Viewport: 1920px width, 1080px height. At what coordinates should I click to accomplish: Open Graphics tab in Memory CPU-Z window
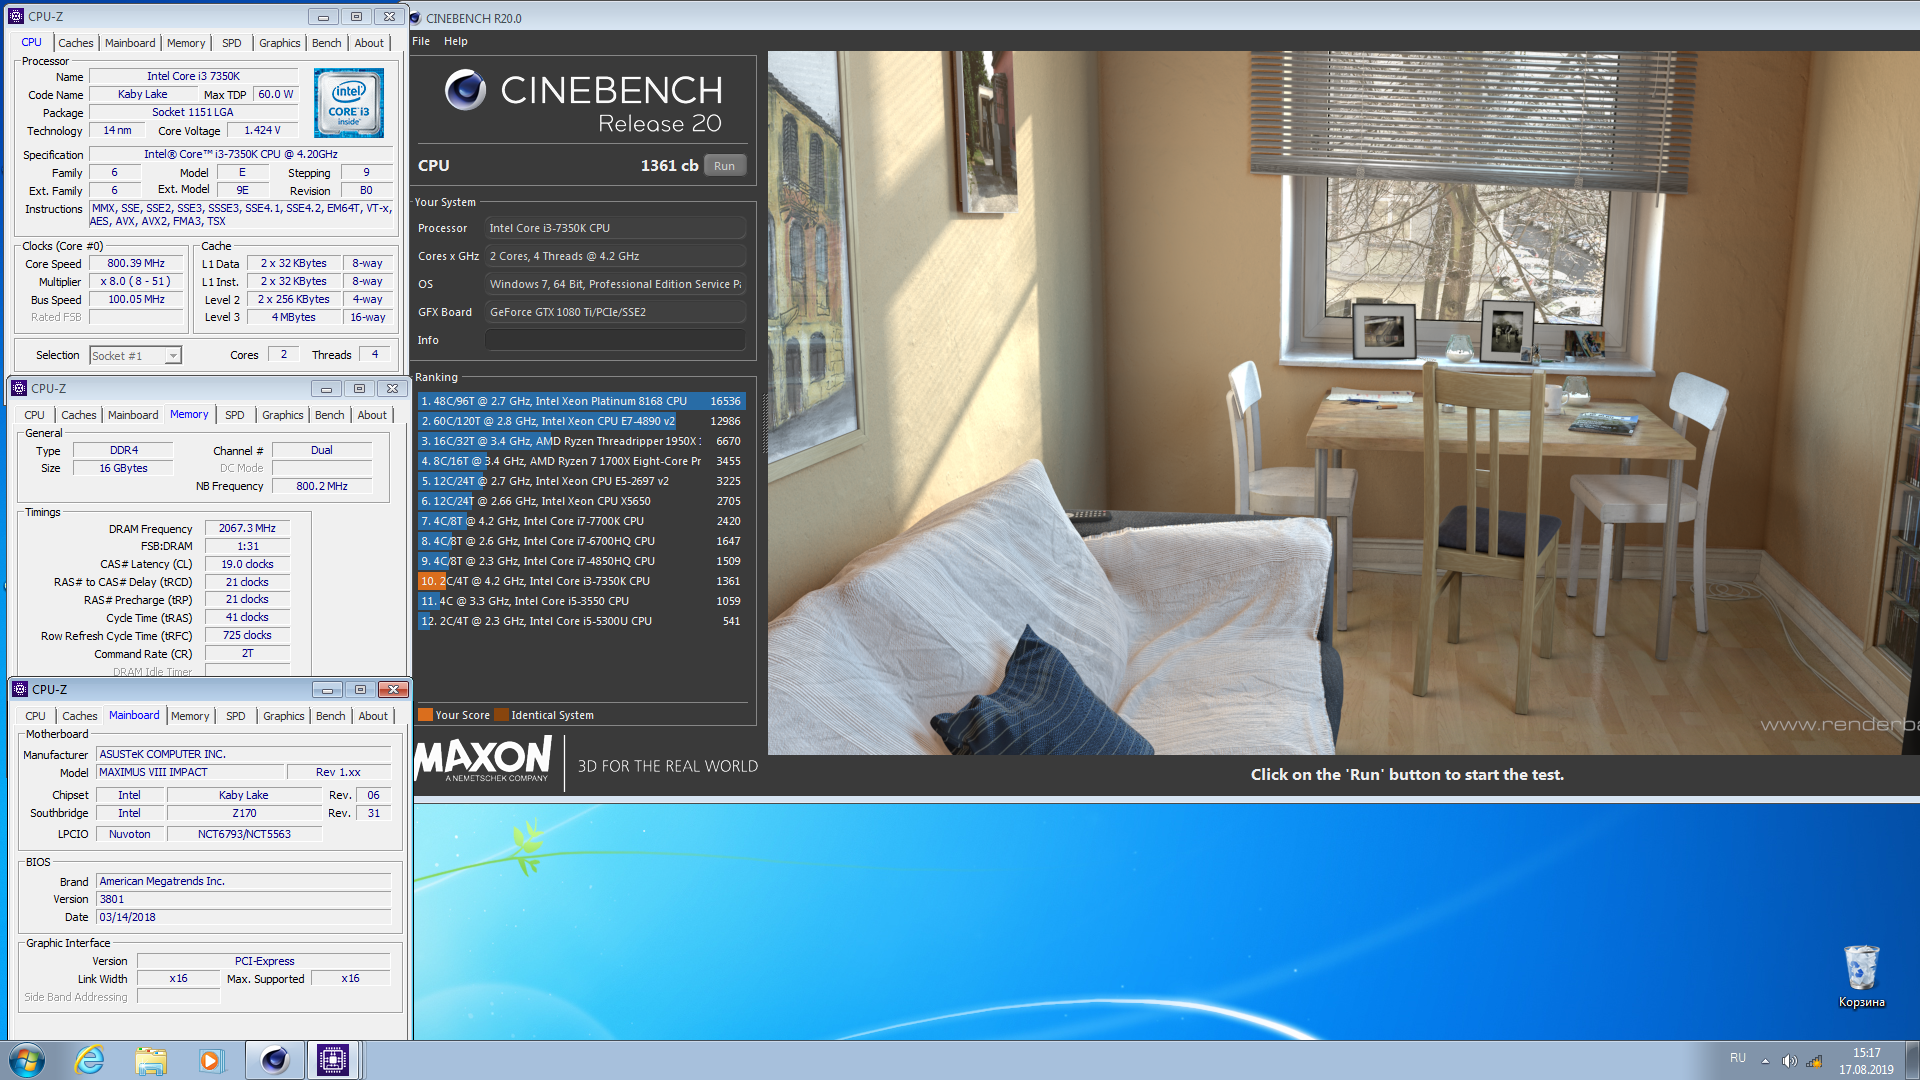point(283,415)
